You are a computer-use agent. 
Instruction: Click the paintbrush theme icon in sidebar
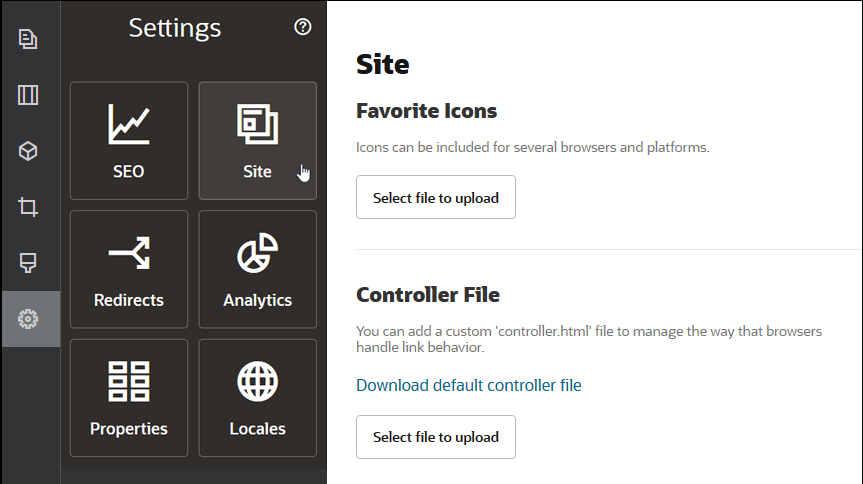click(28, 263)
